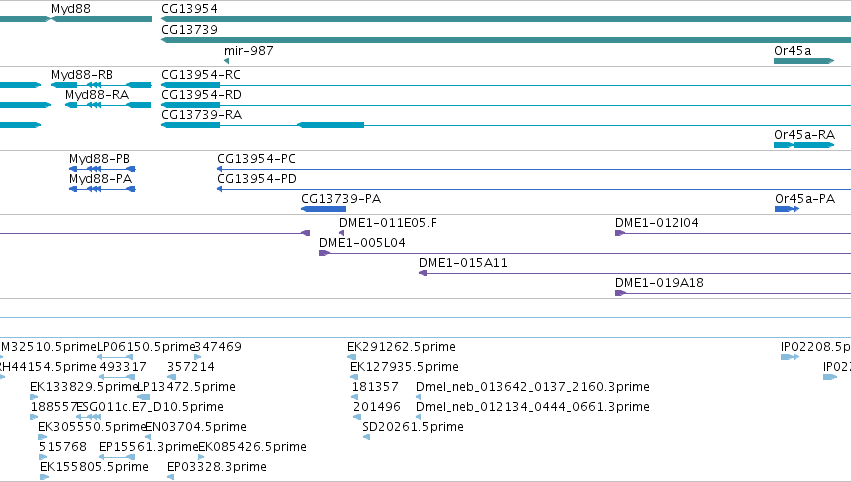Select the LP06150.5prime EST glyph

pos(115,357)
